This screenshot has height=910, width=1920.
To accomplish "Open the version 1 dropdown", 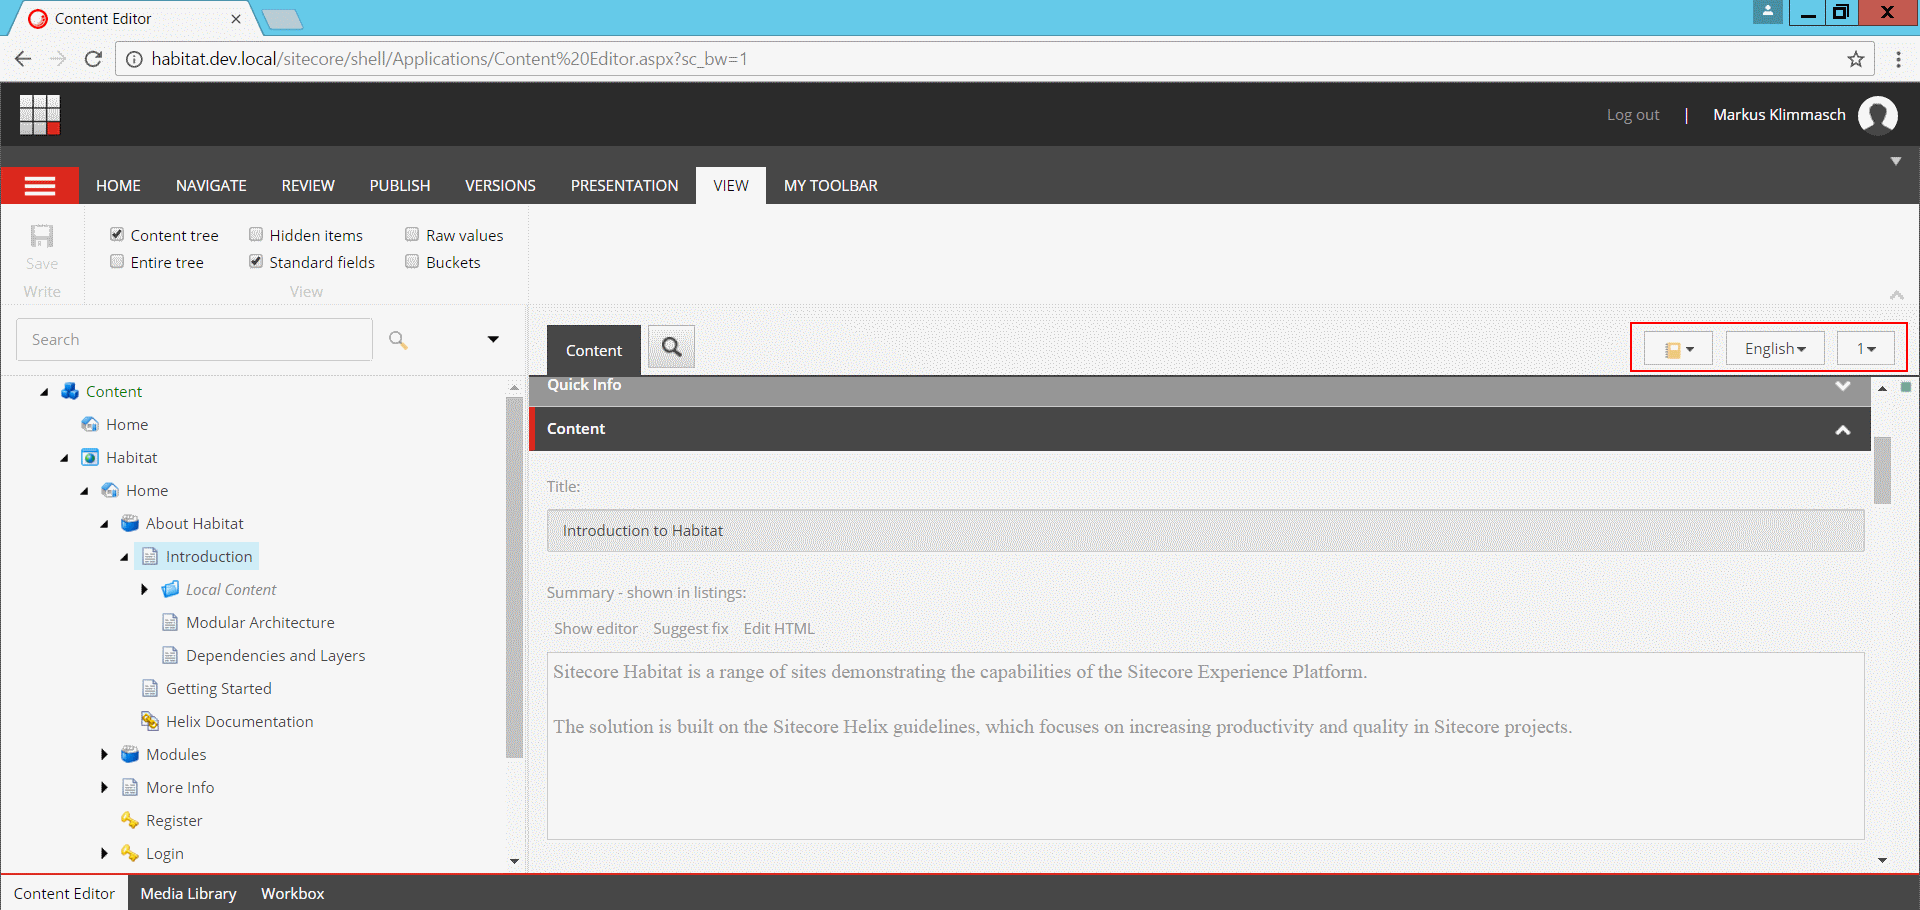I will click(x=1866, y=349).
